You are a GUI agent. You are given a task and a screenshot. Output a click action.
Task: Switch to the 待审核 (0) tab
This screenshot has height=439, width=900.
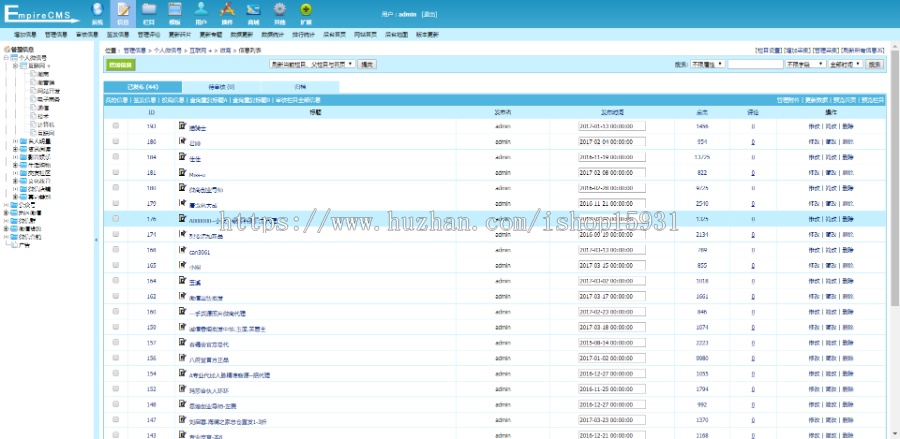coord(222,87)
